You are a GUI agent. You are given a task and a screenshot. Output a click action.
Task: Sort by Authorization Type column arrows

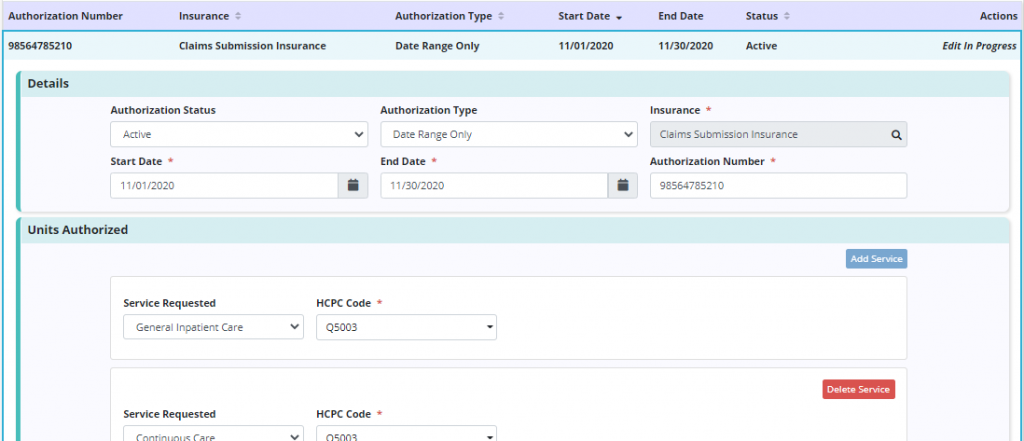click(x=500, y=17)
